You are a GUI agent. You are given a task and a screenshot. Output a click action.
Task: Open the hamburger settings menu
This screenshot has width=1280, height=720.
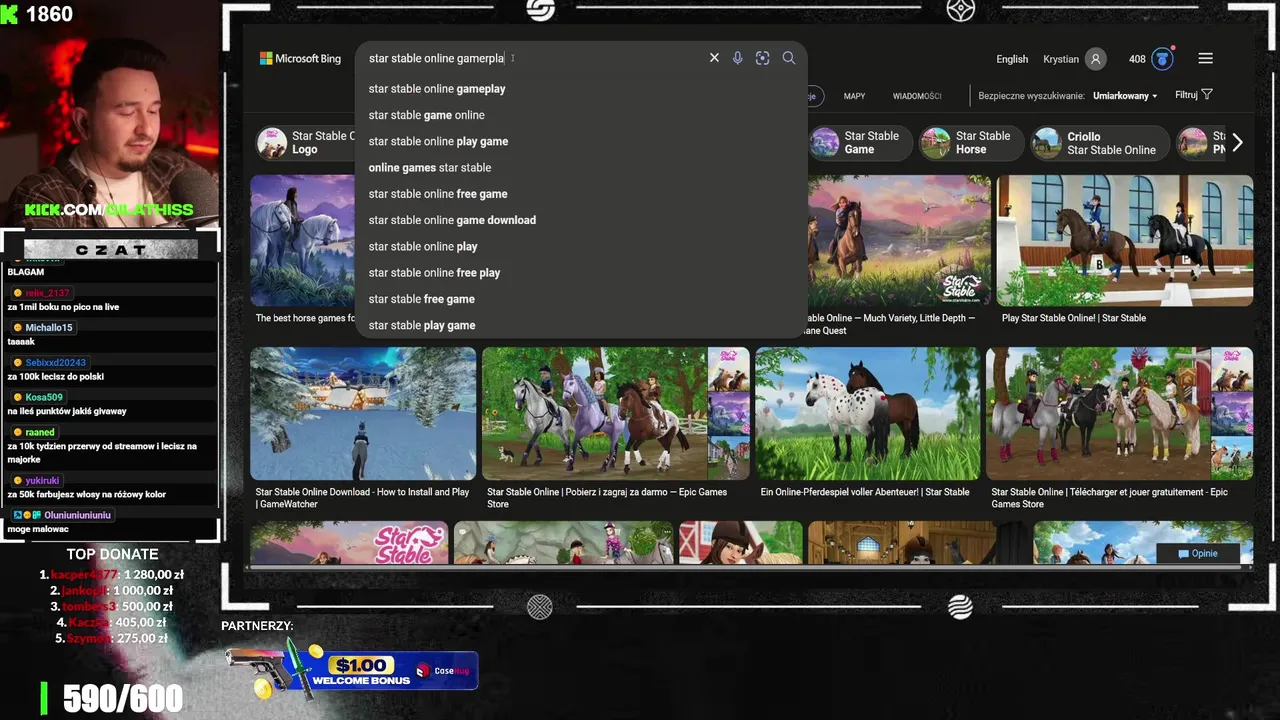coord(1205,59)
